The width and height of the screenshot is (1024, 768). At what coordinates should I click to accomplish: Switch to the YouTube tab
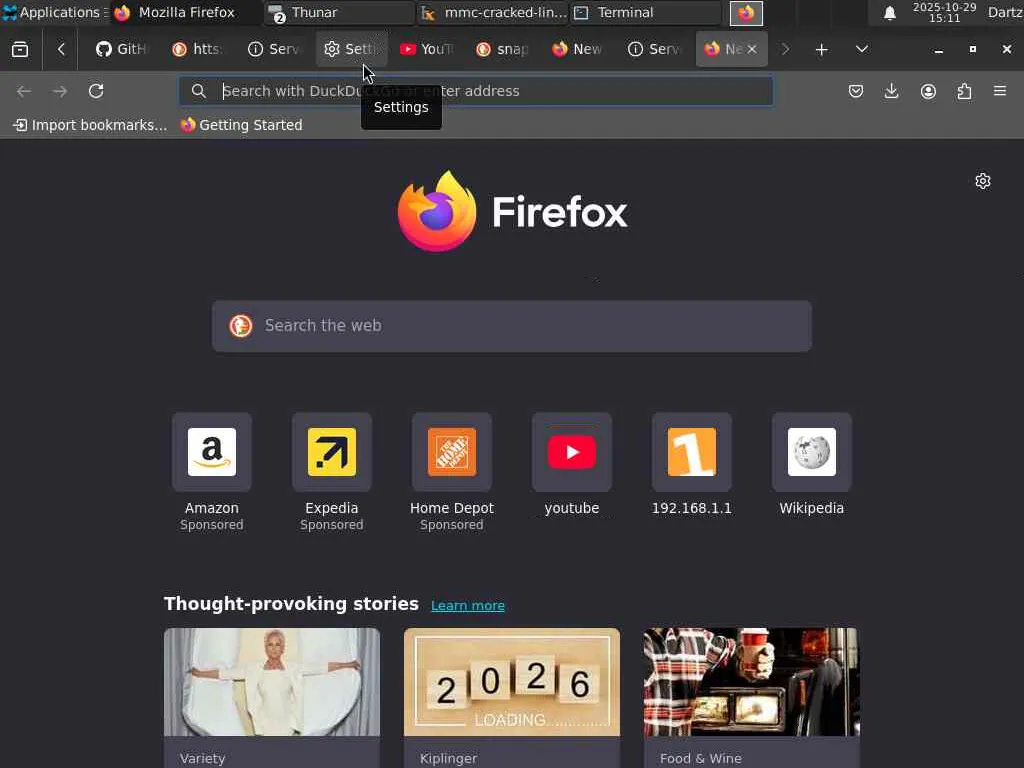coord(426,50)
